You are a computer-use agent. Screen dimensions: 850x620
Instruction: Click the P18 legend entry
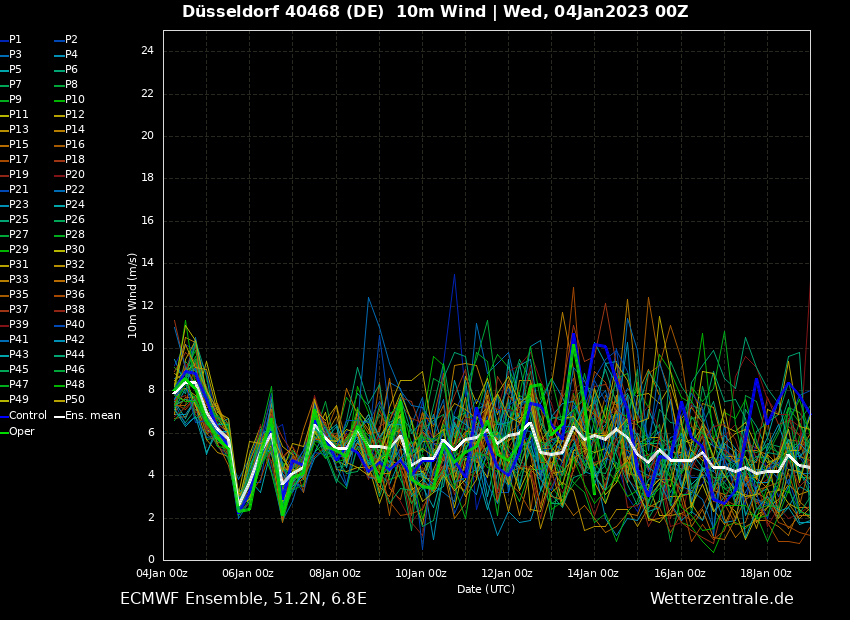(x=75, y=160)
